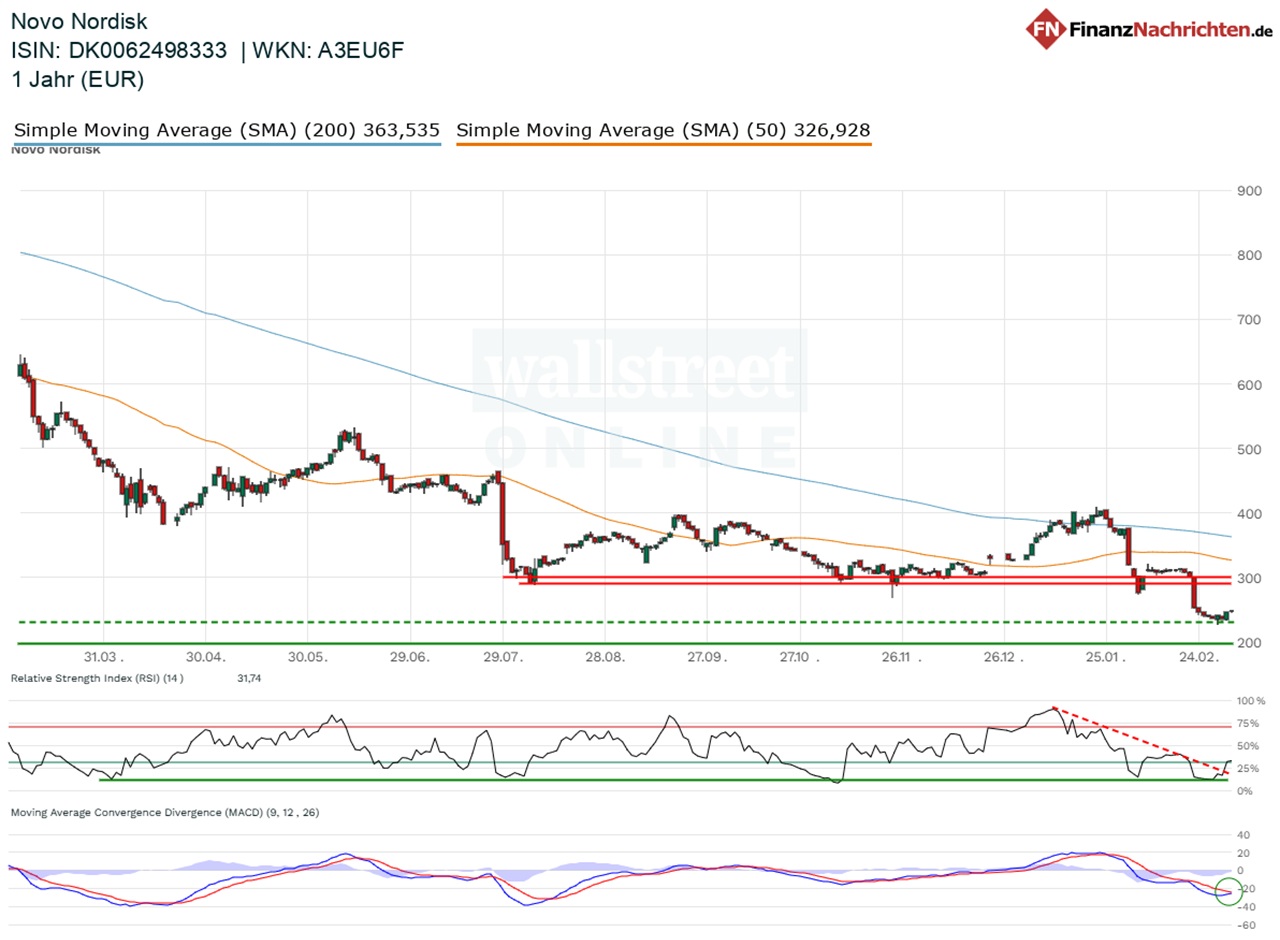Select the 29.07. date axis label
The image size is (1280, 940).
pos(505,659)
